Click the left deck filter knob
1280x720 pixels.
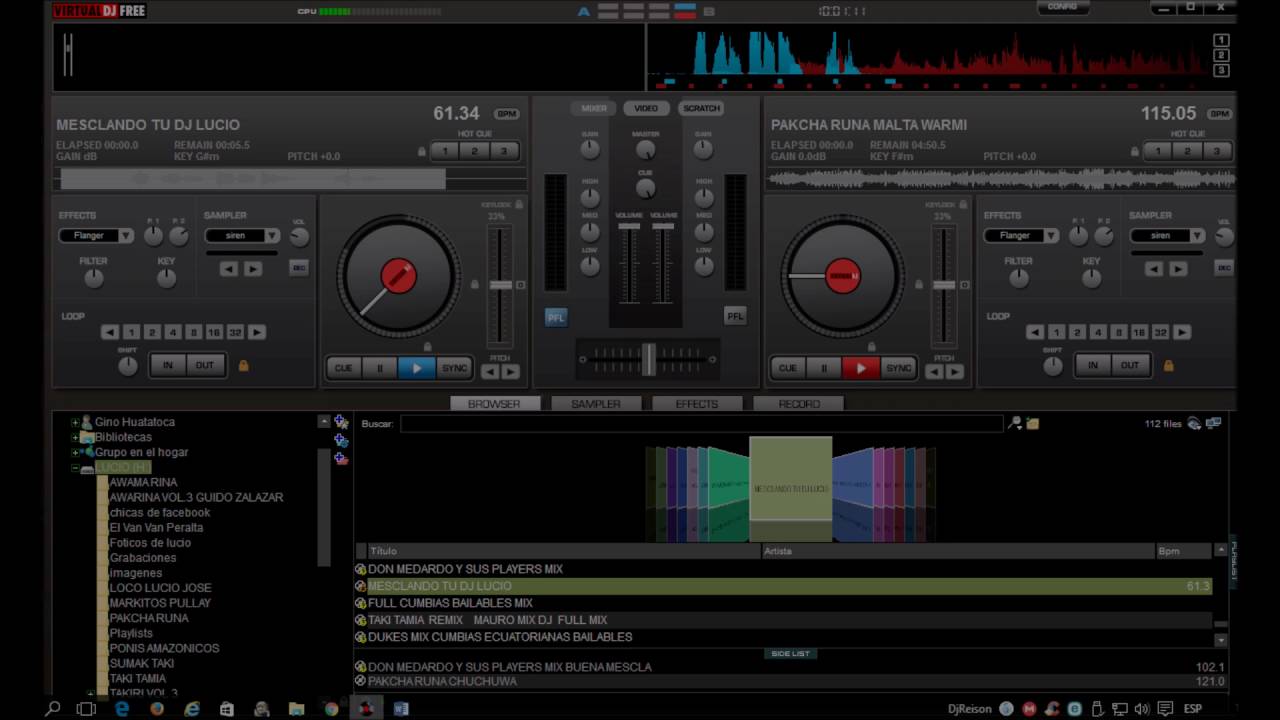93,279
